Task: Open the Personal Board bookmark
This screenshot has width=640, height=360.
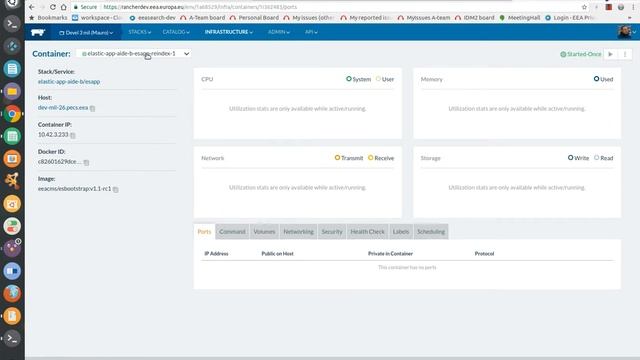Action: click(254, 18)
